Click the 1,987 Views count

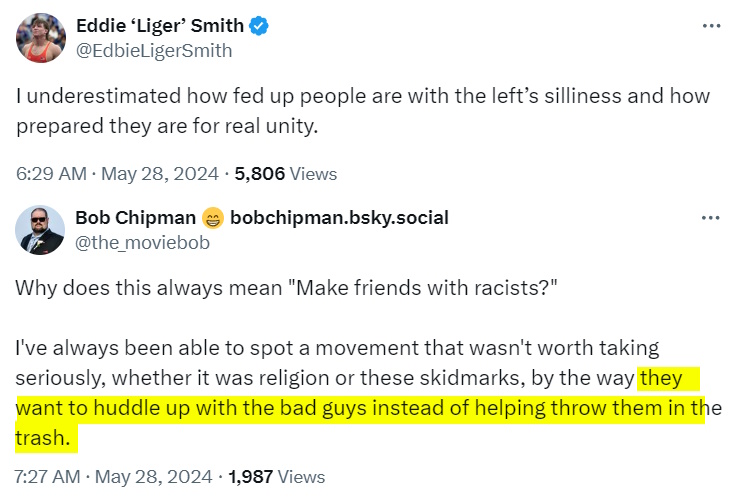(x=277, y=476)
